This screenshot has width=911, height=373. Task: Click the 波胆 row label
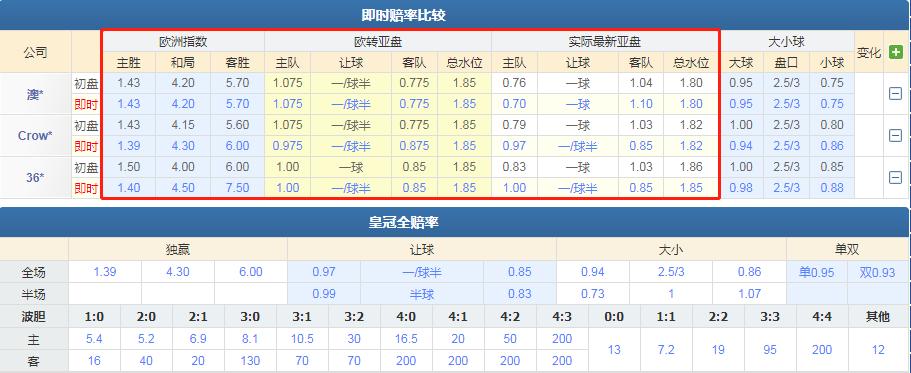[34, 317]
